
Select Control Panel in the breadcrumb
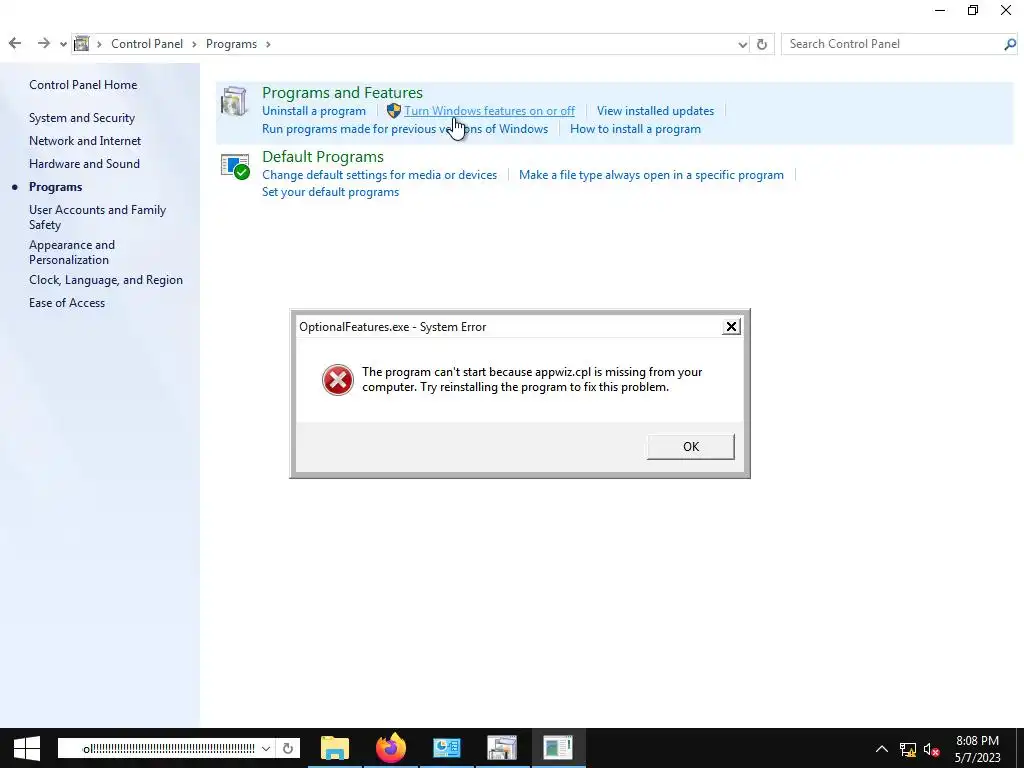point(147,44)
